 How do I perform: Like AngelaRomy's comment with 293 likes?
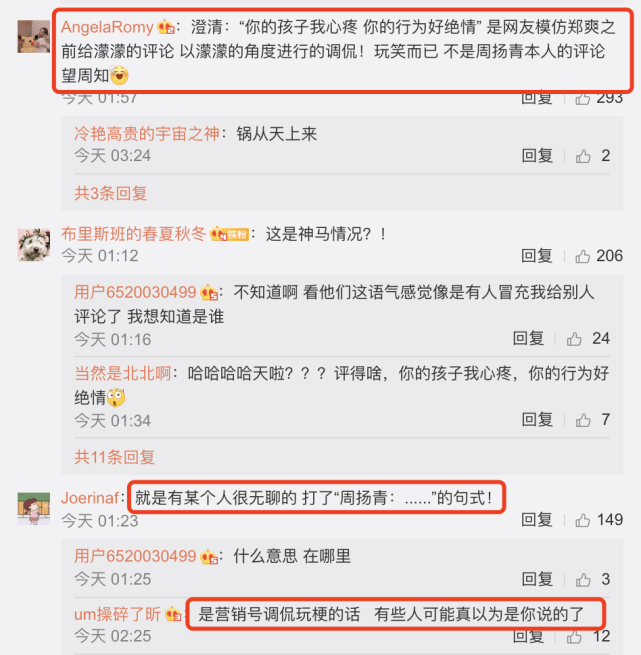[x=582, y=99]
